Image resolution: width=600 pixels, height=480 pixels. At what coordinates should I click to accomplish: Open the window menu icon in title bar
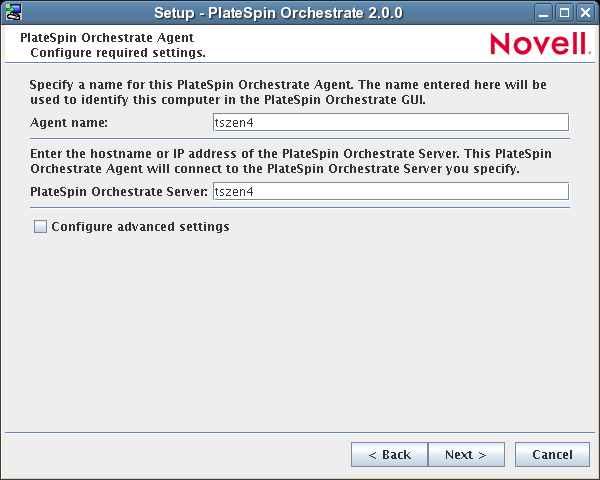(13, 13)
